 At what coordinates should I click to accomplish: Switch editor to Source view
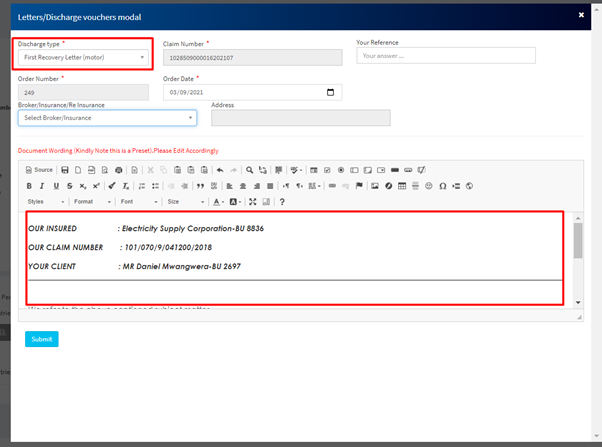39,170
